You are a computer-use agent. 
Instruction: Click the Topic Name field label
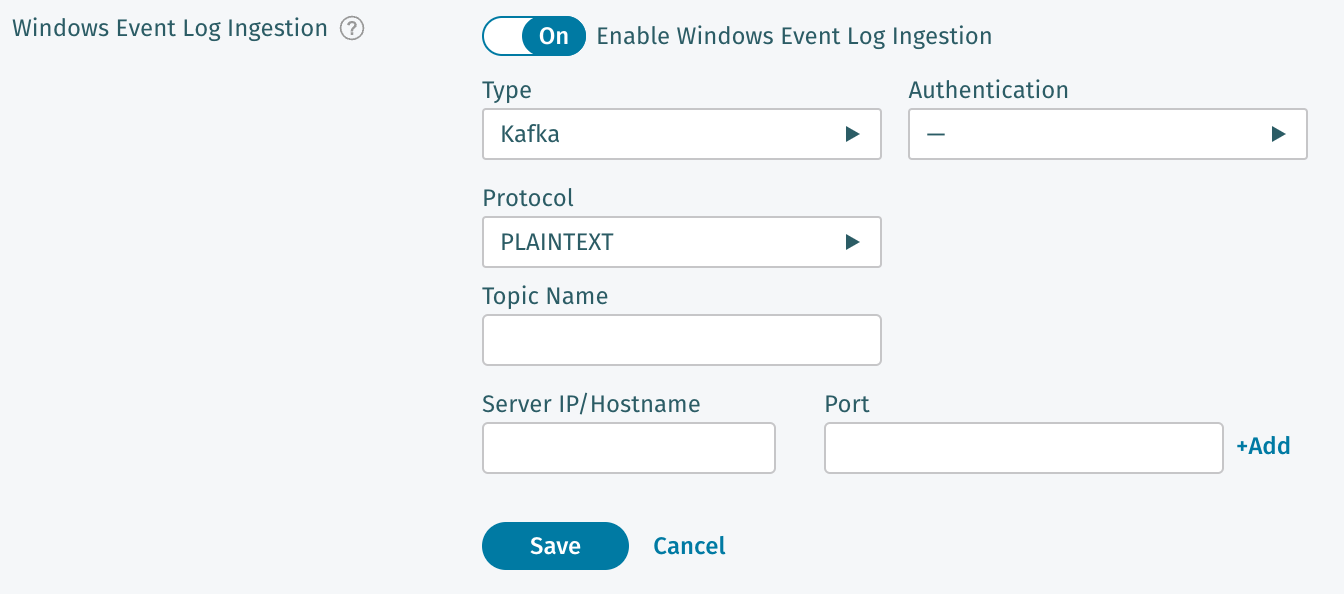click(545, 296)
